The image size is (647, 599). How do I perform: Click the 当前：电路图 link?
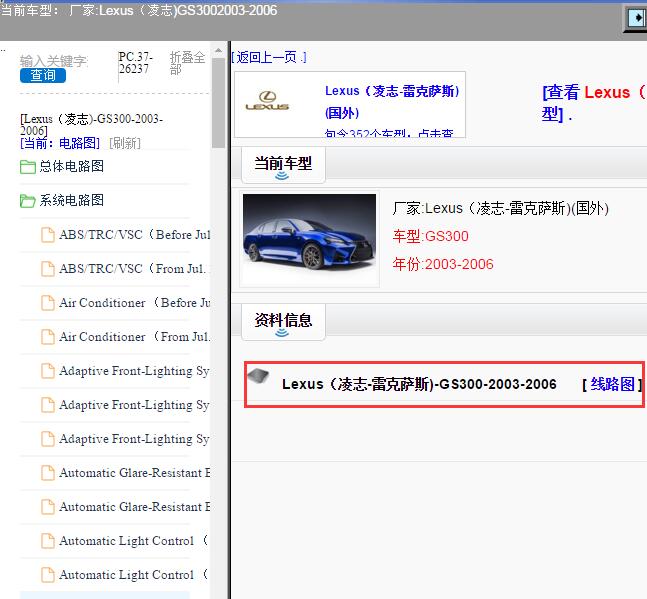coord(60,143)
